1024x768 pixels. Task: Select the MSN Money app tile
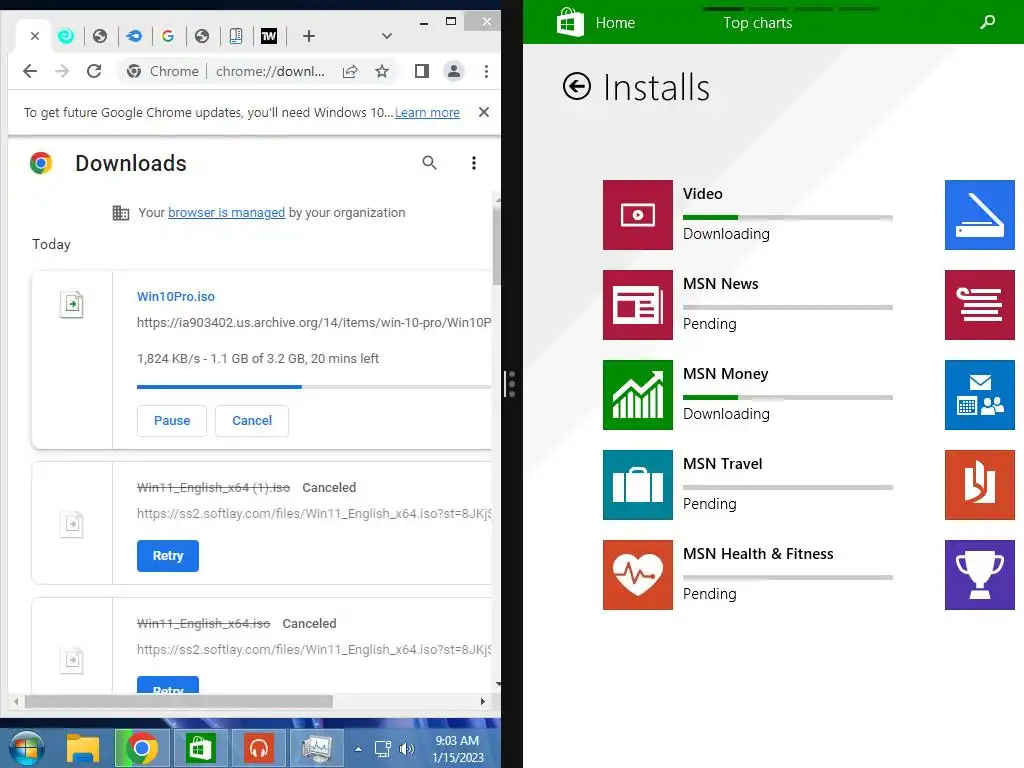point(638,395)
